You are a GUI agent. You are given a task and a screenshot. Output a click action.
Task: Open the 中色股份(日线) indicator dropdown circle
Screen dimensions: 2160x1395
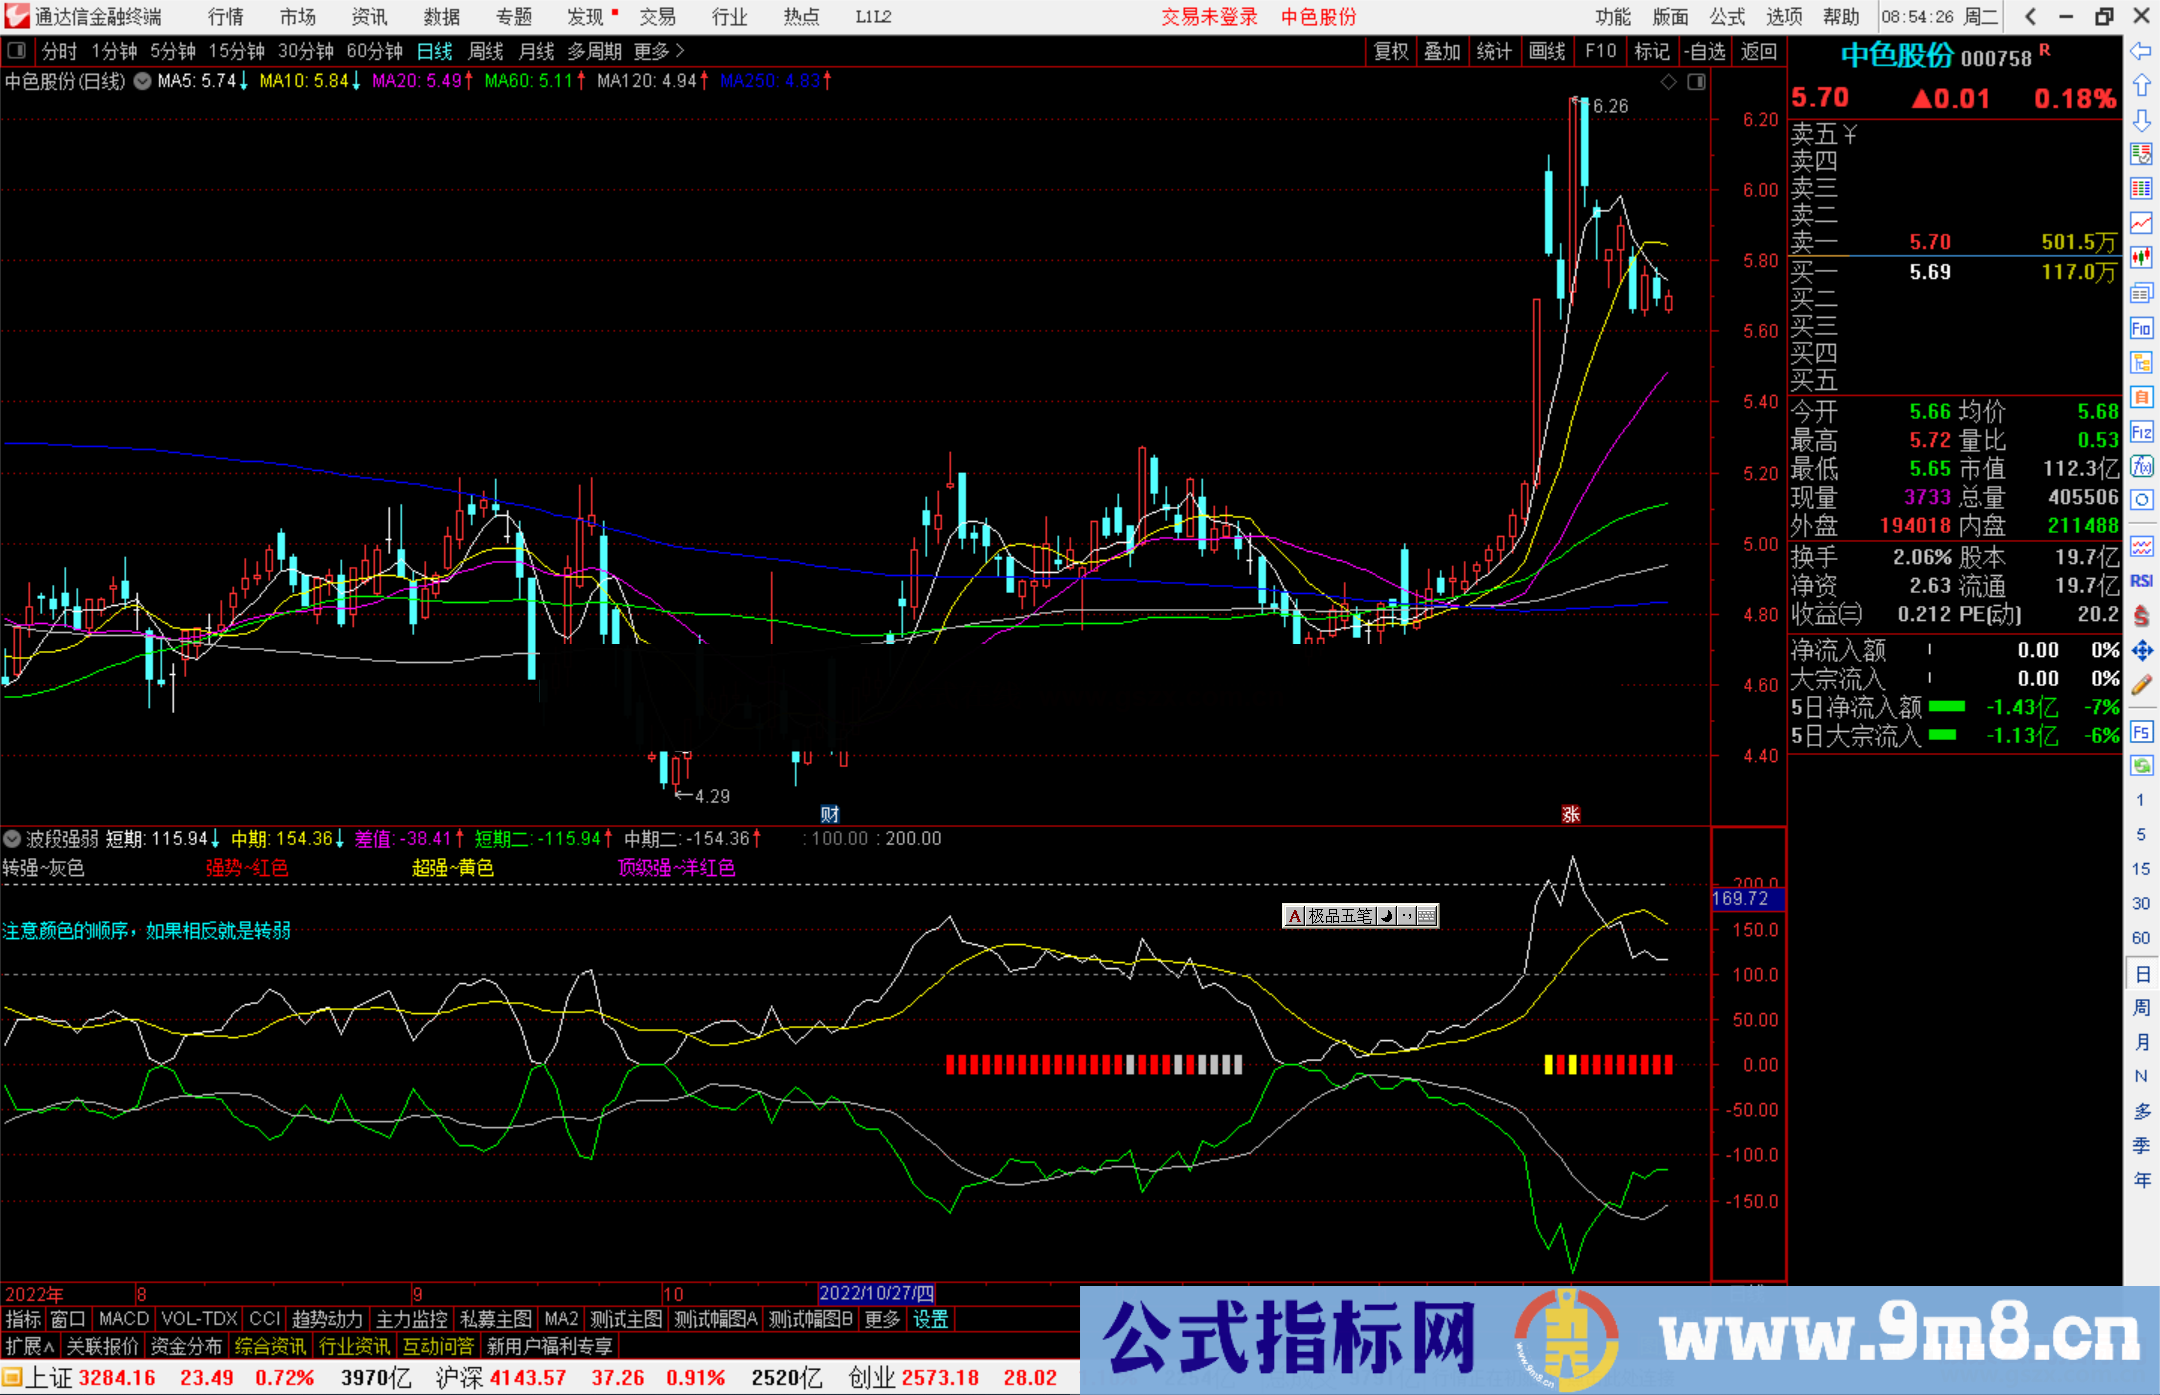pyautogui.click(x=143, y=81)
